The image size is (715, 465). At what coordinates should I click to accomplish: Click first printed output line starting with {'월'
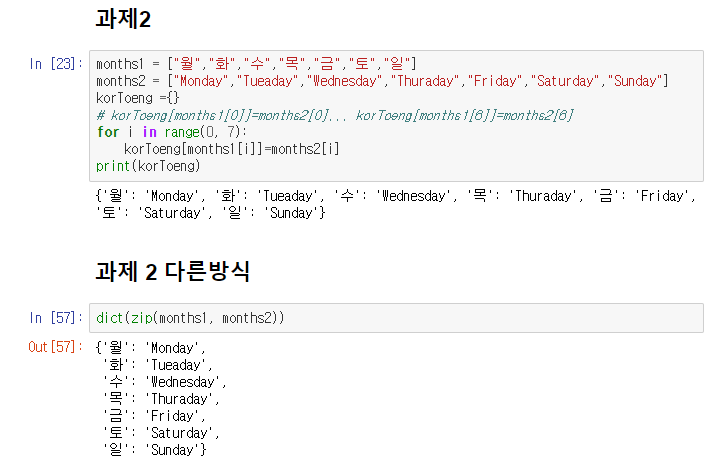click(x=395, y=196)
